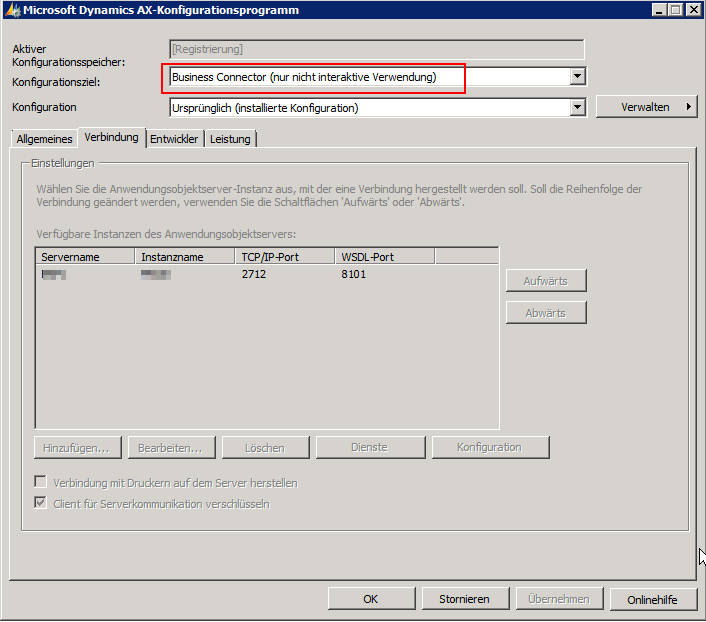Open the Konfiguration dropdown arrow
Screen dimensions: 706x622
[x=577, y=108]
